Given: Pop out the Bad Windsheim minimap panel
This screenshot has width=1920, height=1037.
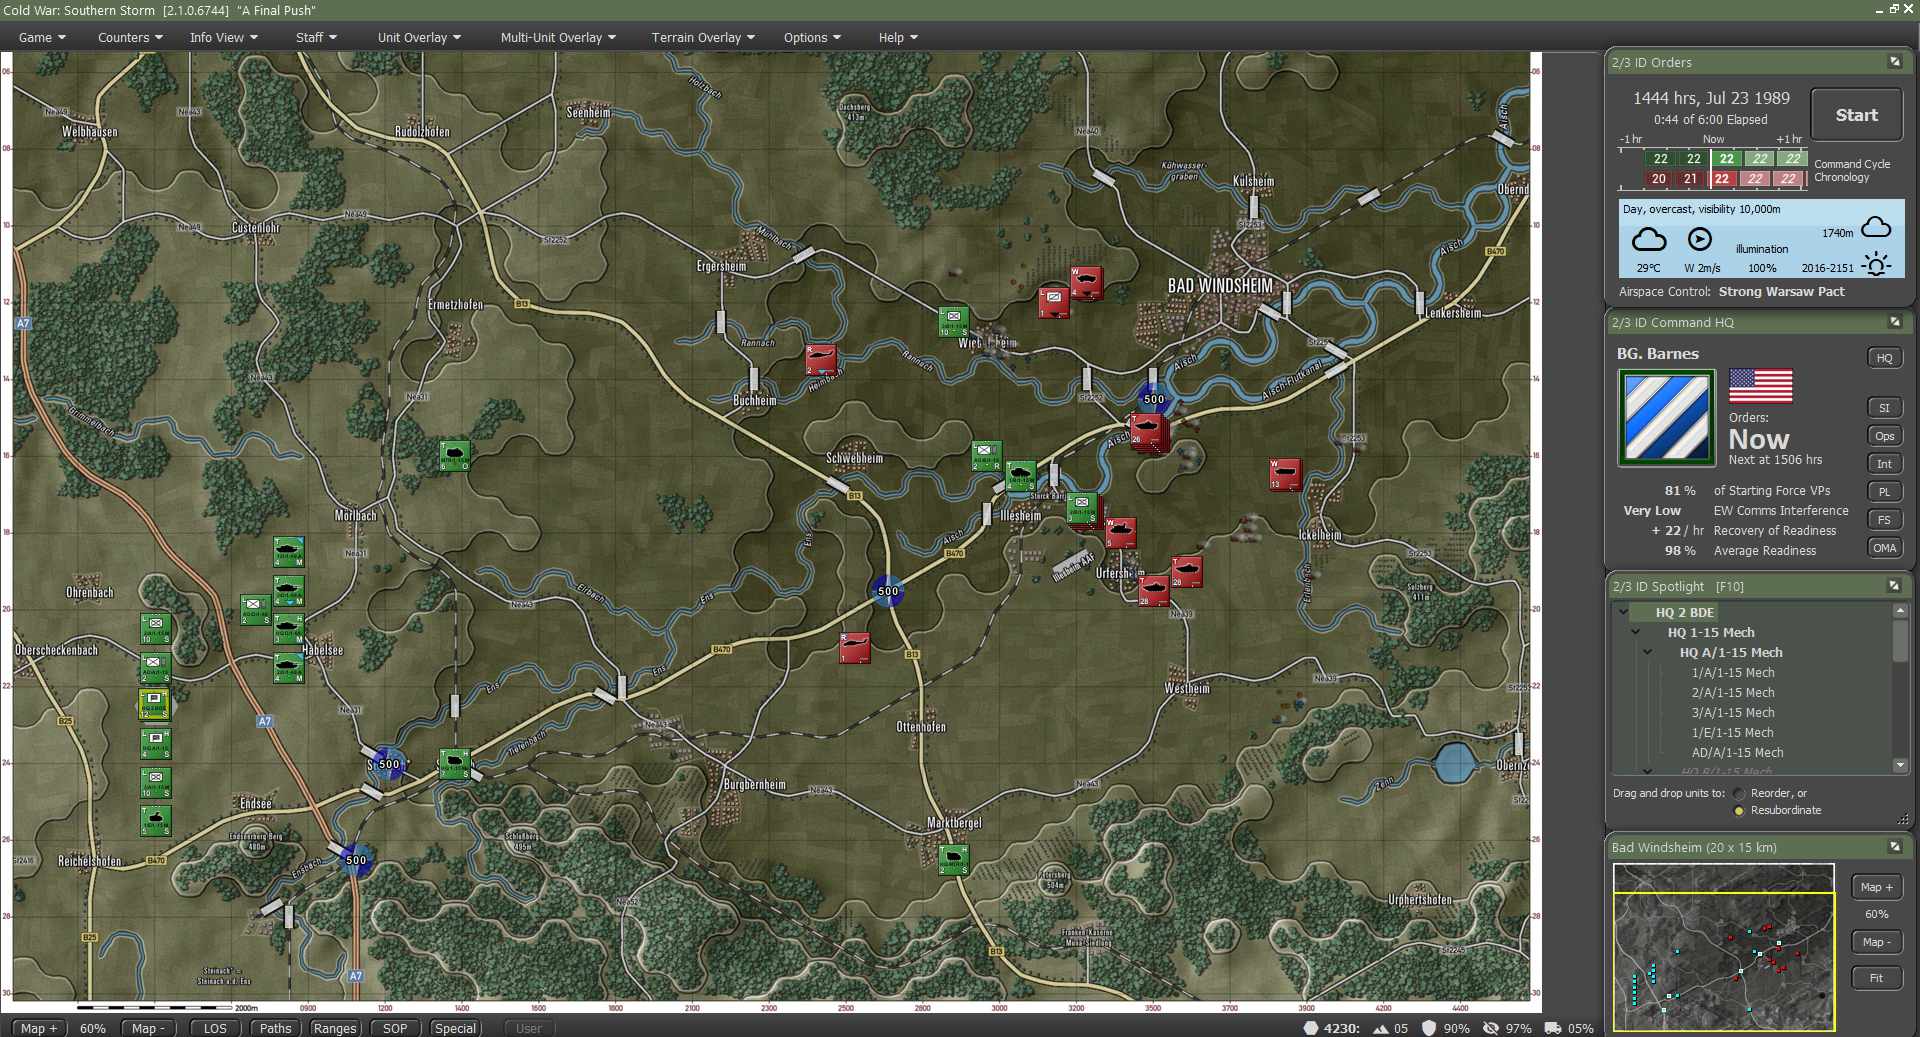Looking at the screenshot, I should pyautogui.click(x=1894, y=847).
